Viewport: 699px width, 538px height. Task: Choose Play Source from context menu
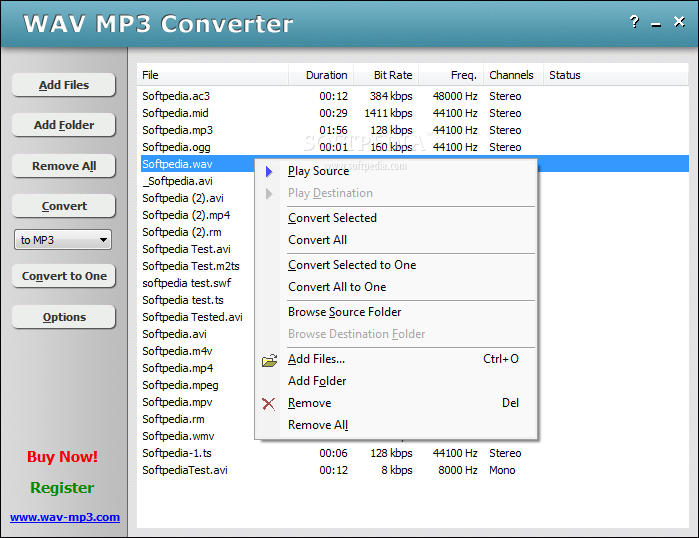(x=396, y=171)
